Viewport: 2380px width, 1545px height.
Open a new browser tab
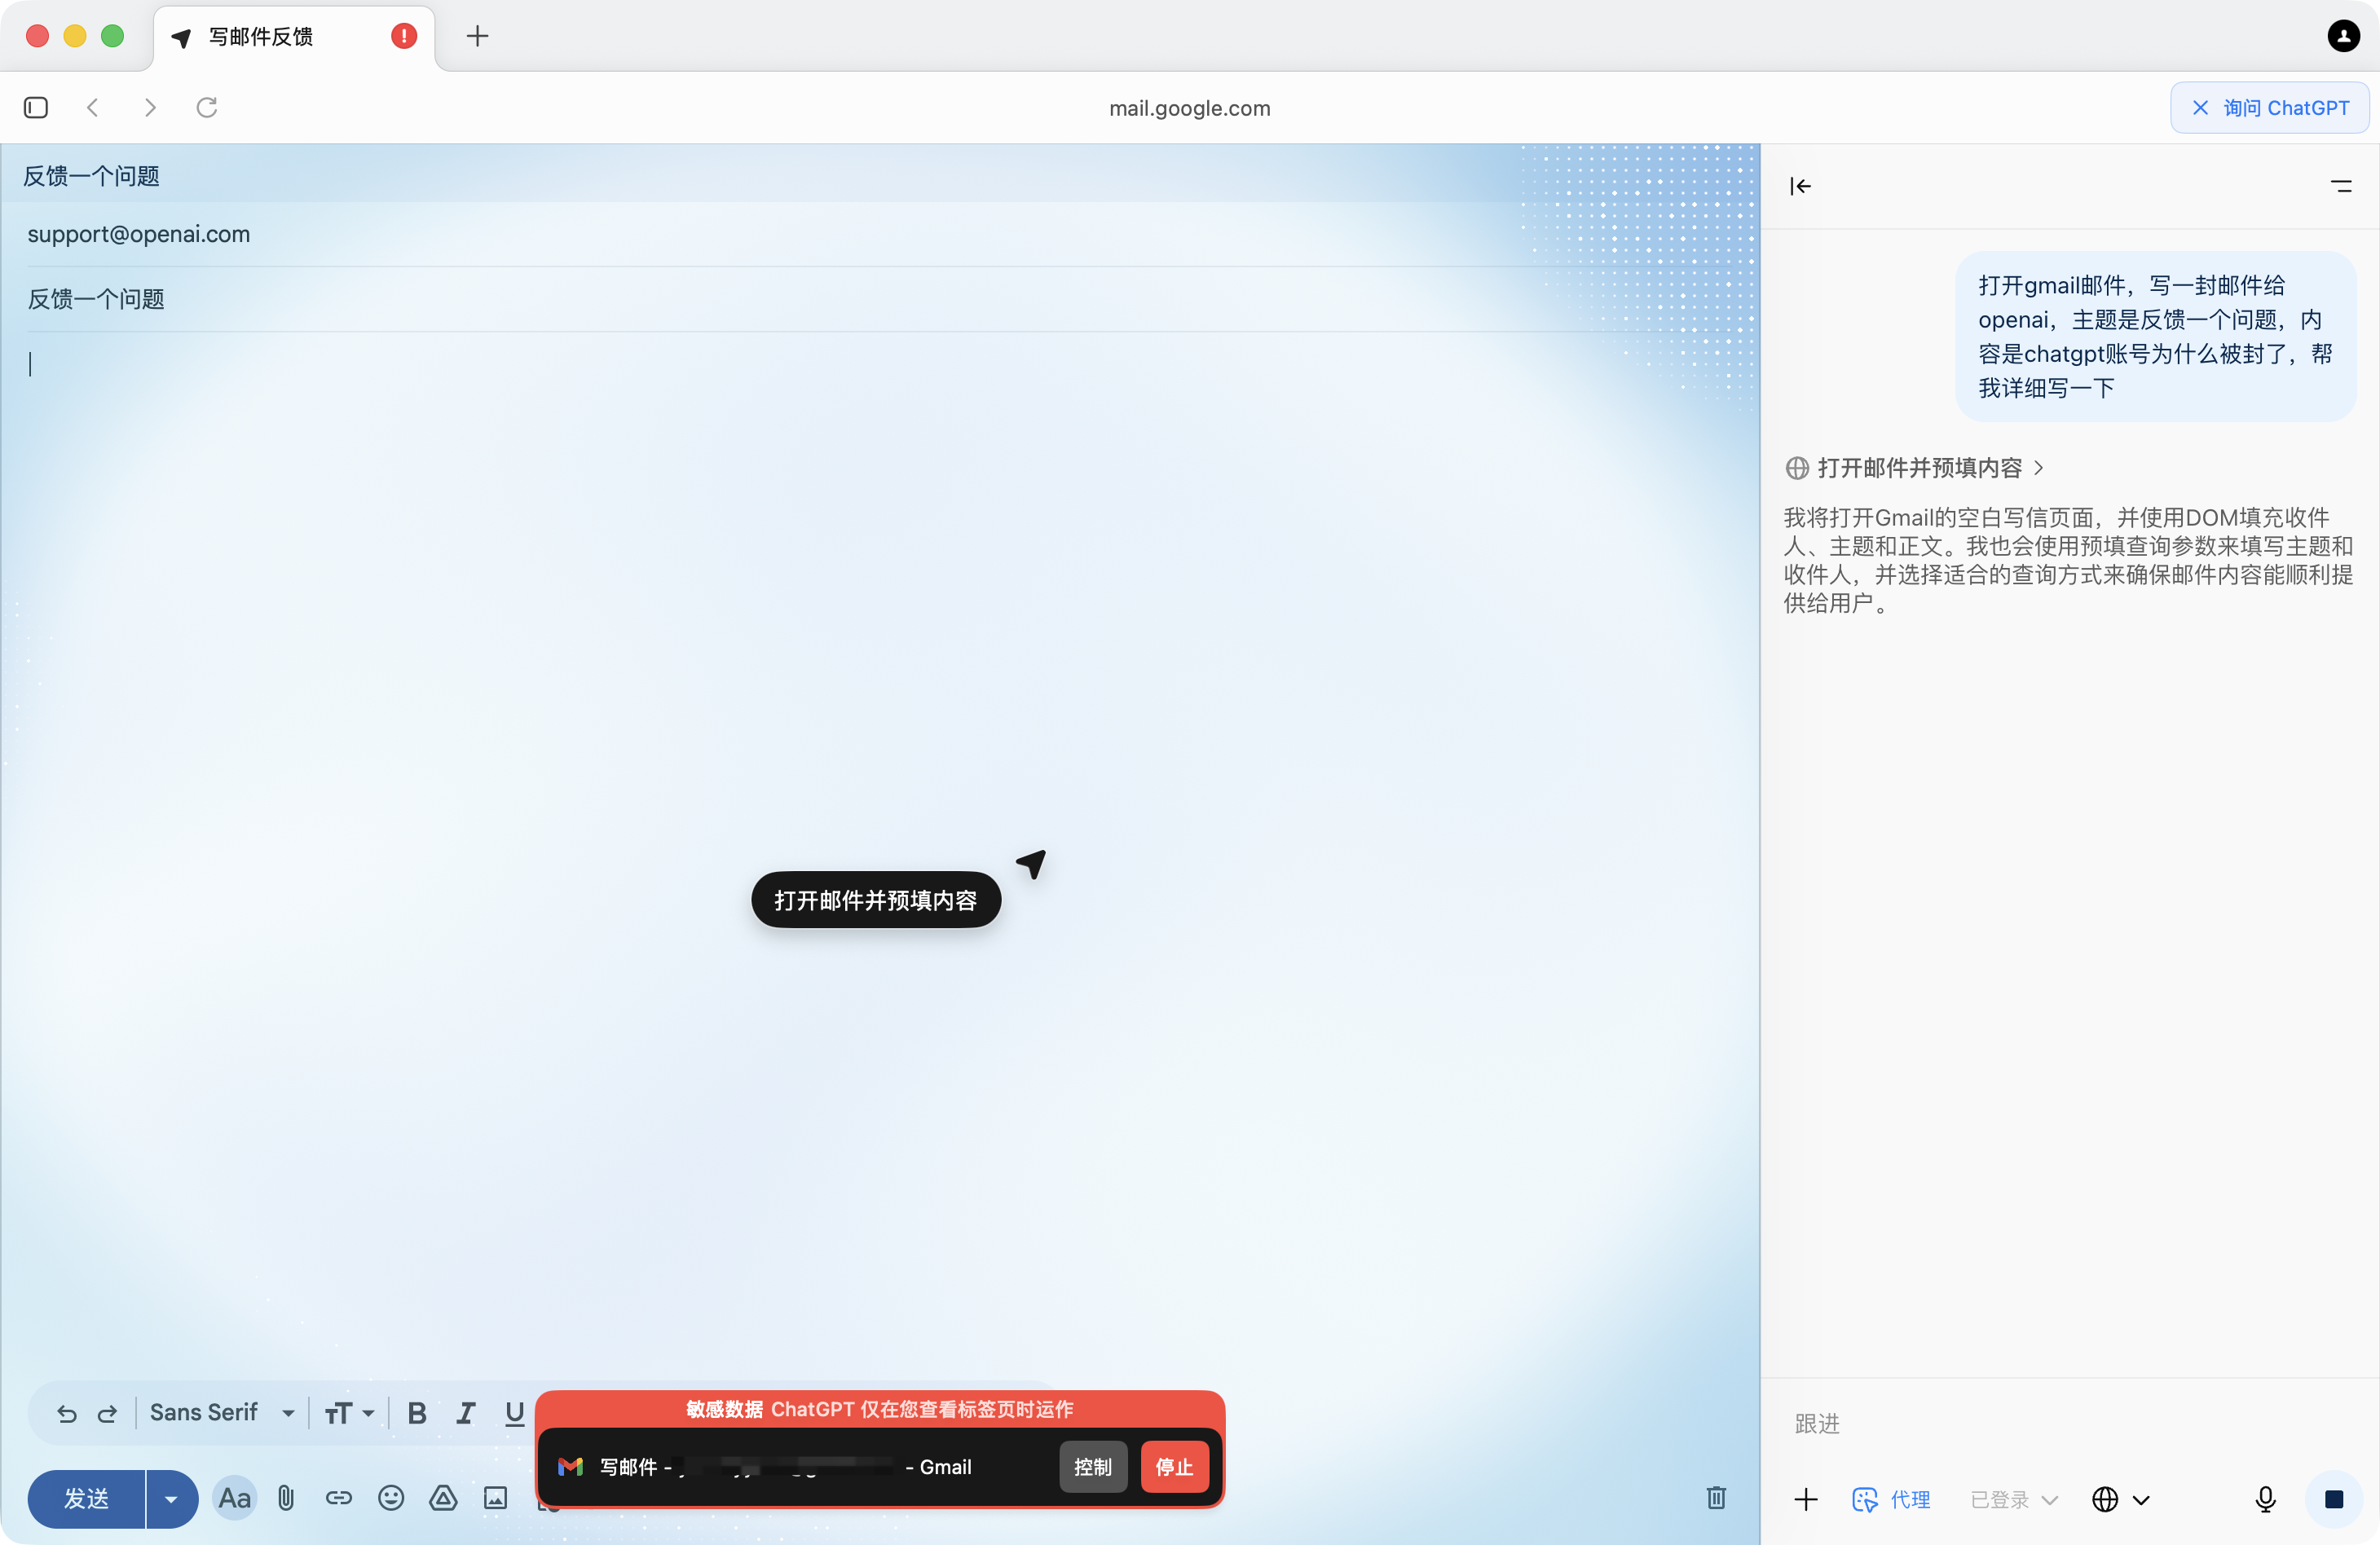click(x=477, y=37)
